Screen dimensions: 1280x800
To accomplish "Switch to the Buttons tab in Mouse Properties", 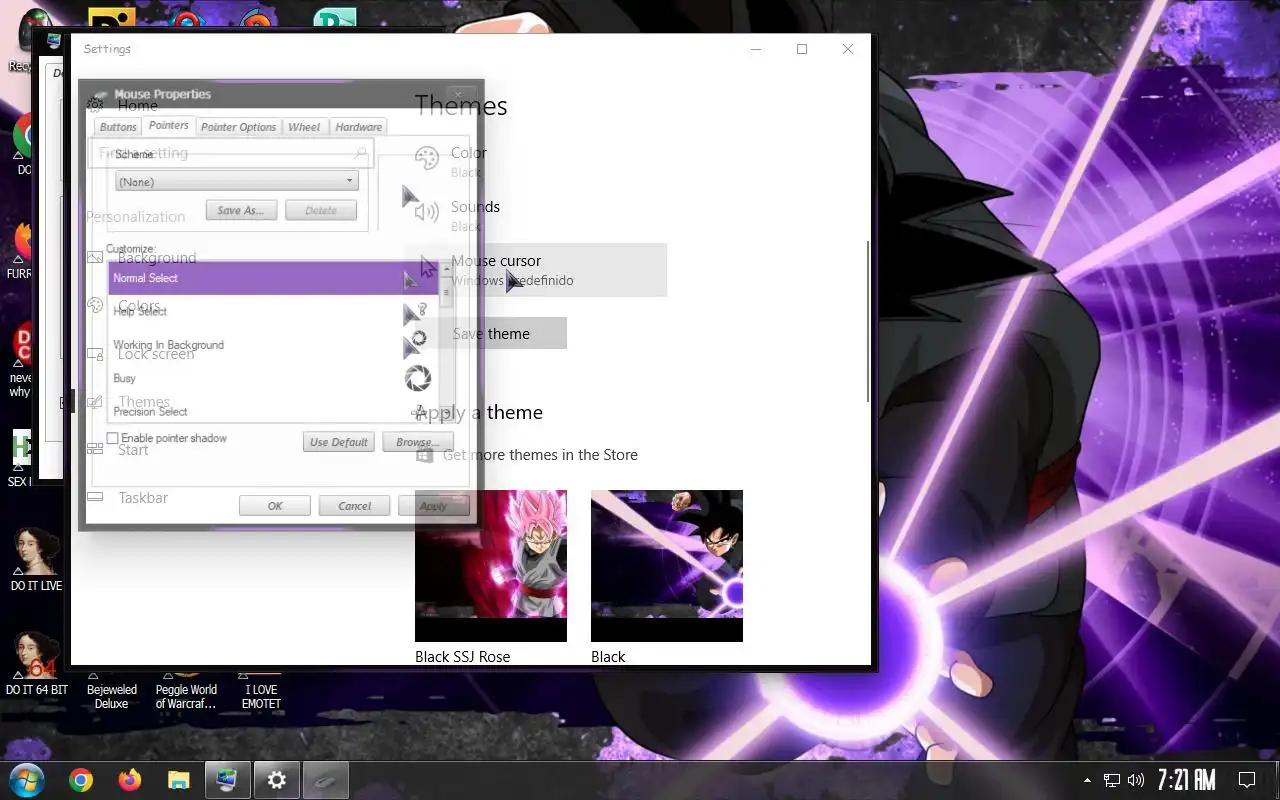I will [x=118, y=127].
